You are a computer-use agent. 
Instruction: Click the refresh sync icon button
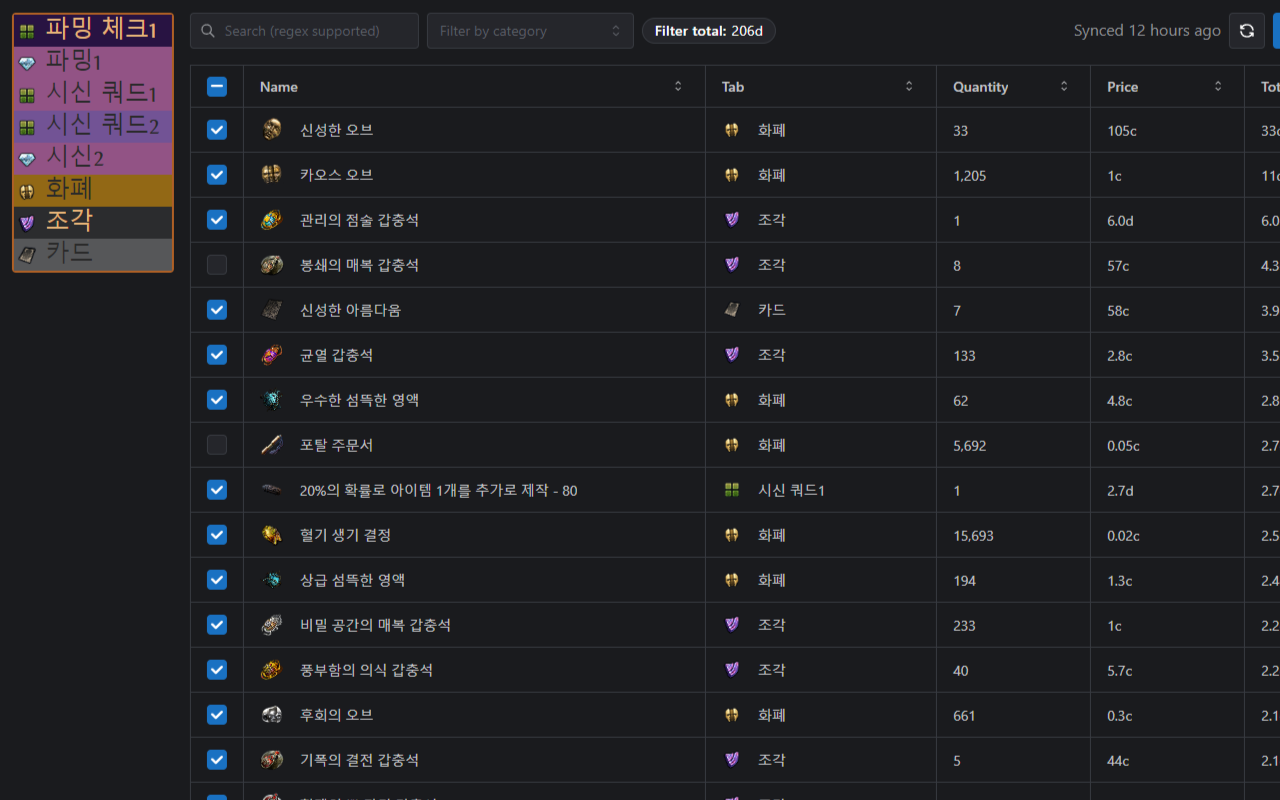pyautogui.click(x=1246, y=31)
